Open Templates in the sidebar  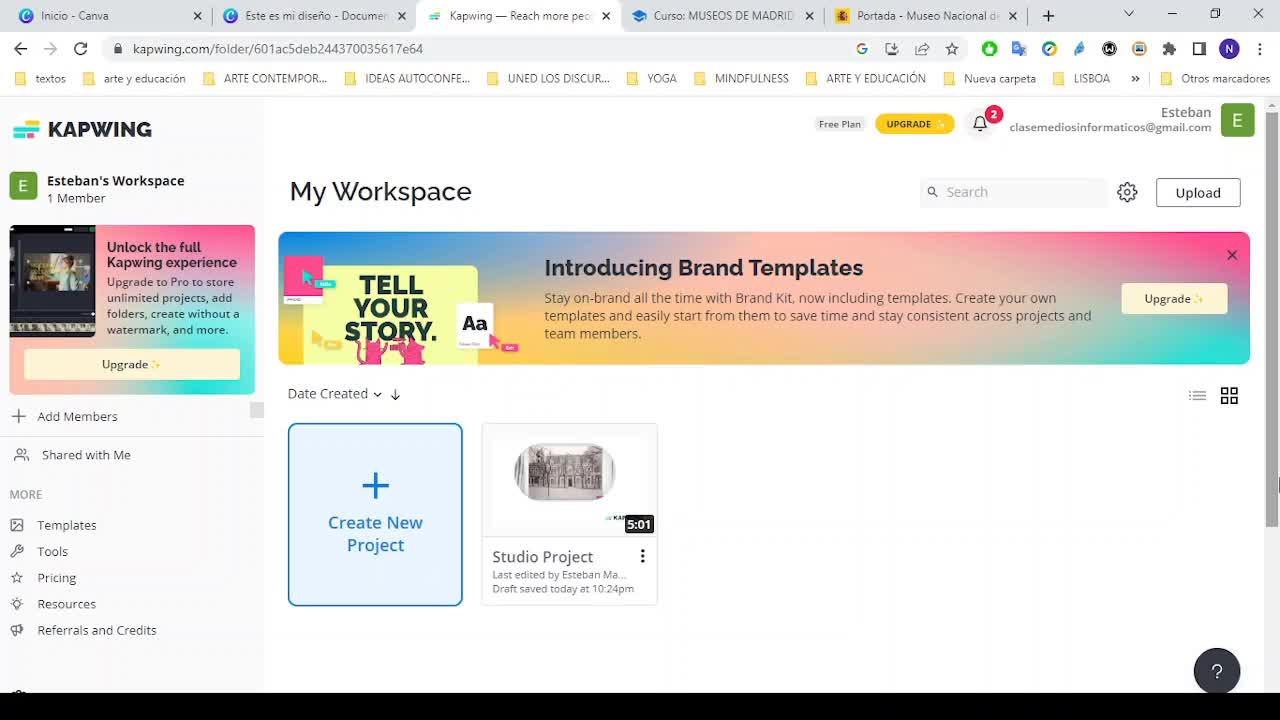(x=67, y=525)
